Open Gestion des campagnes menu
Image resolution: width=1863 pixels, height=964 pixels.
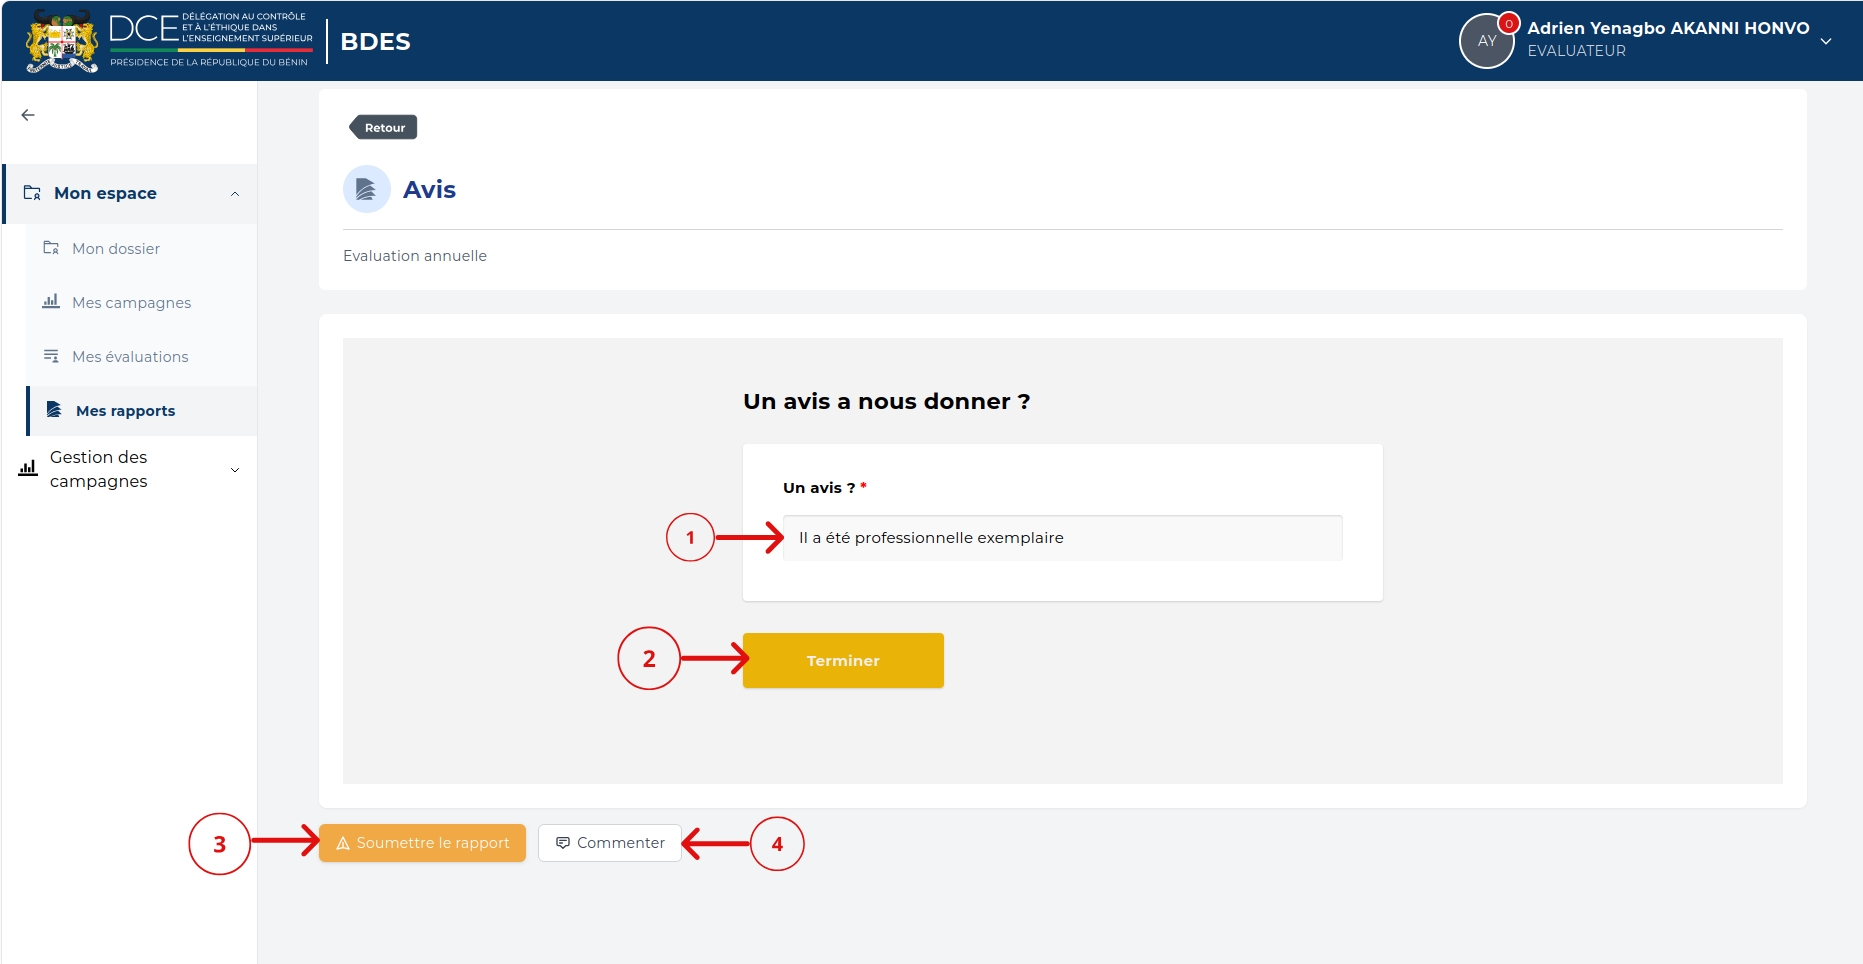coord(130,469)
